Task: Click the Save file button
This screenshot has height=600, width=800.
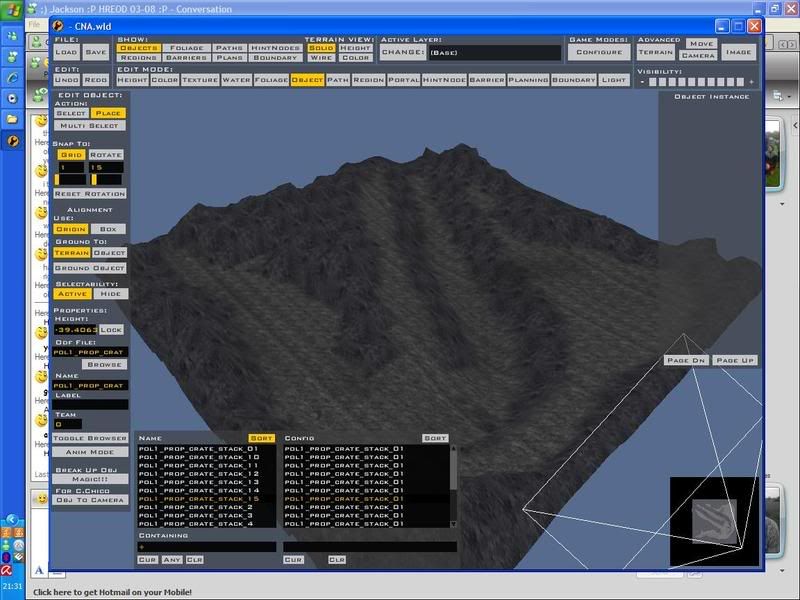Action: [95, 52]
